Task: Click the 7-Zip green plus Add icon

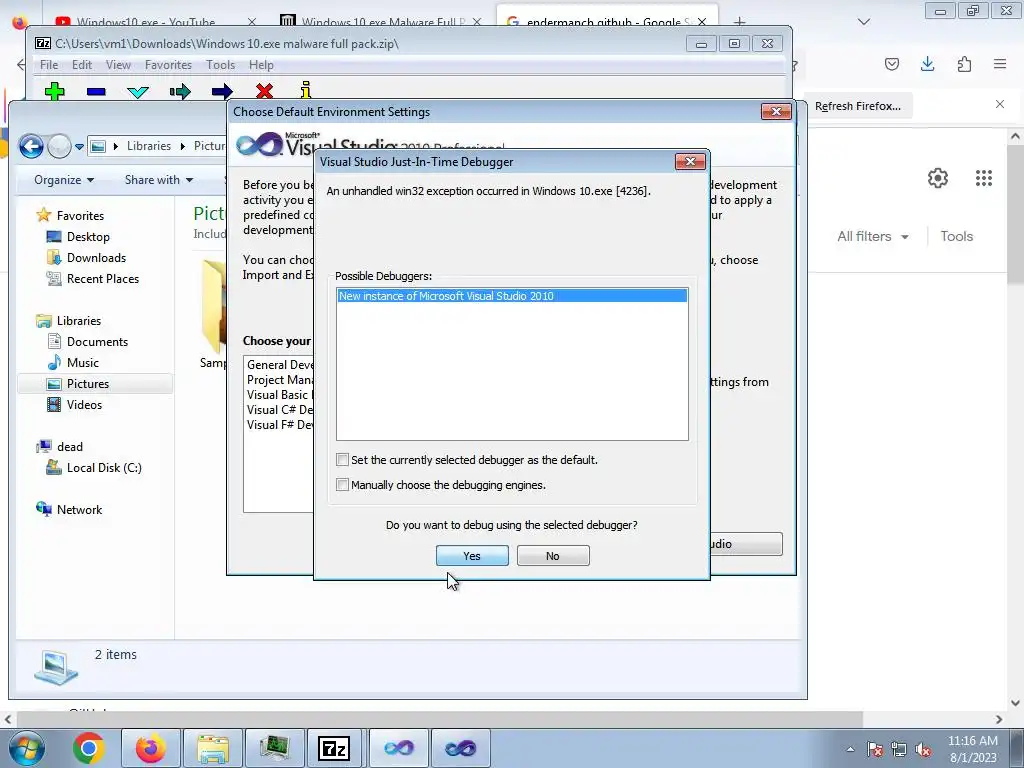Action: [55, 91]
